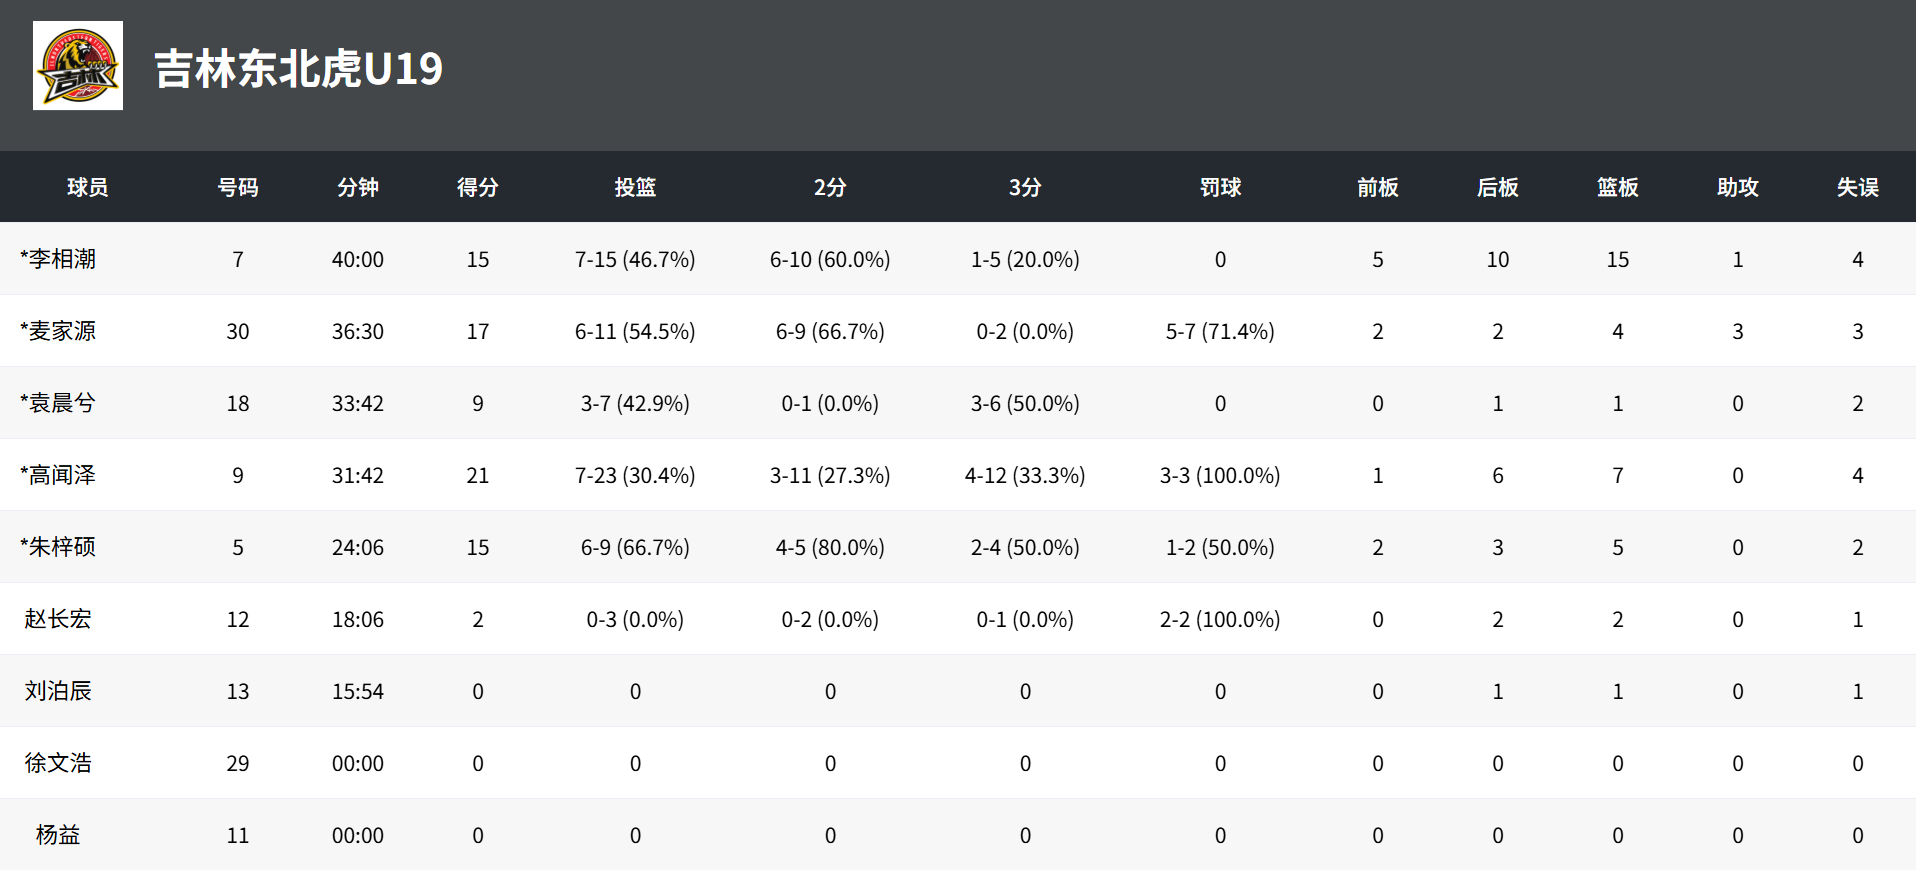Click the 投篮 column header

coord(635,187)
